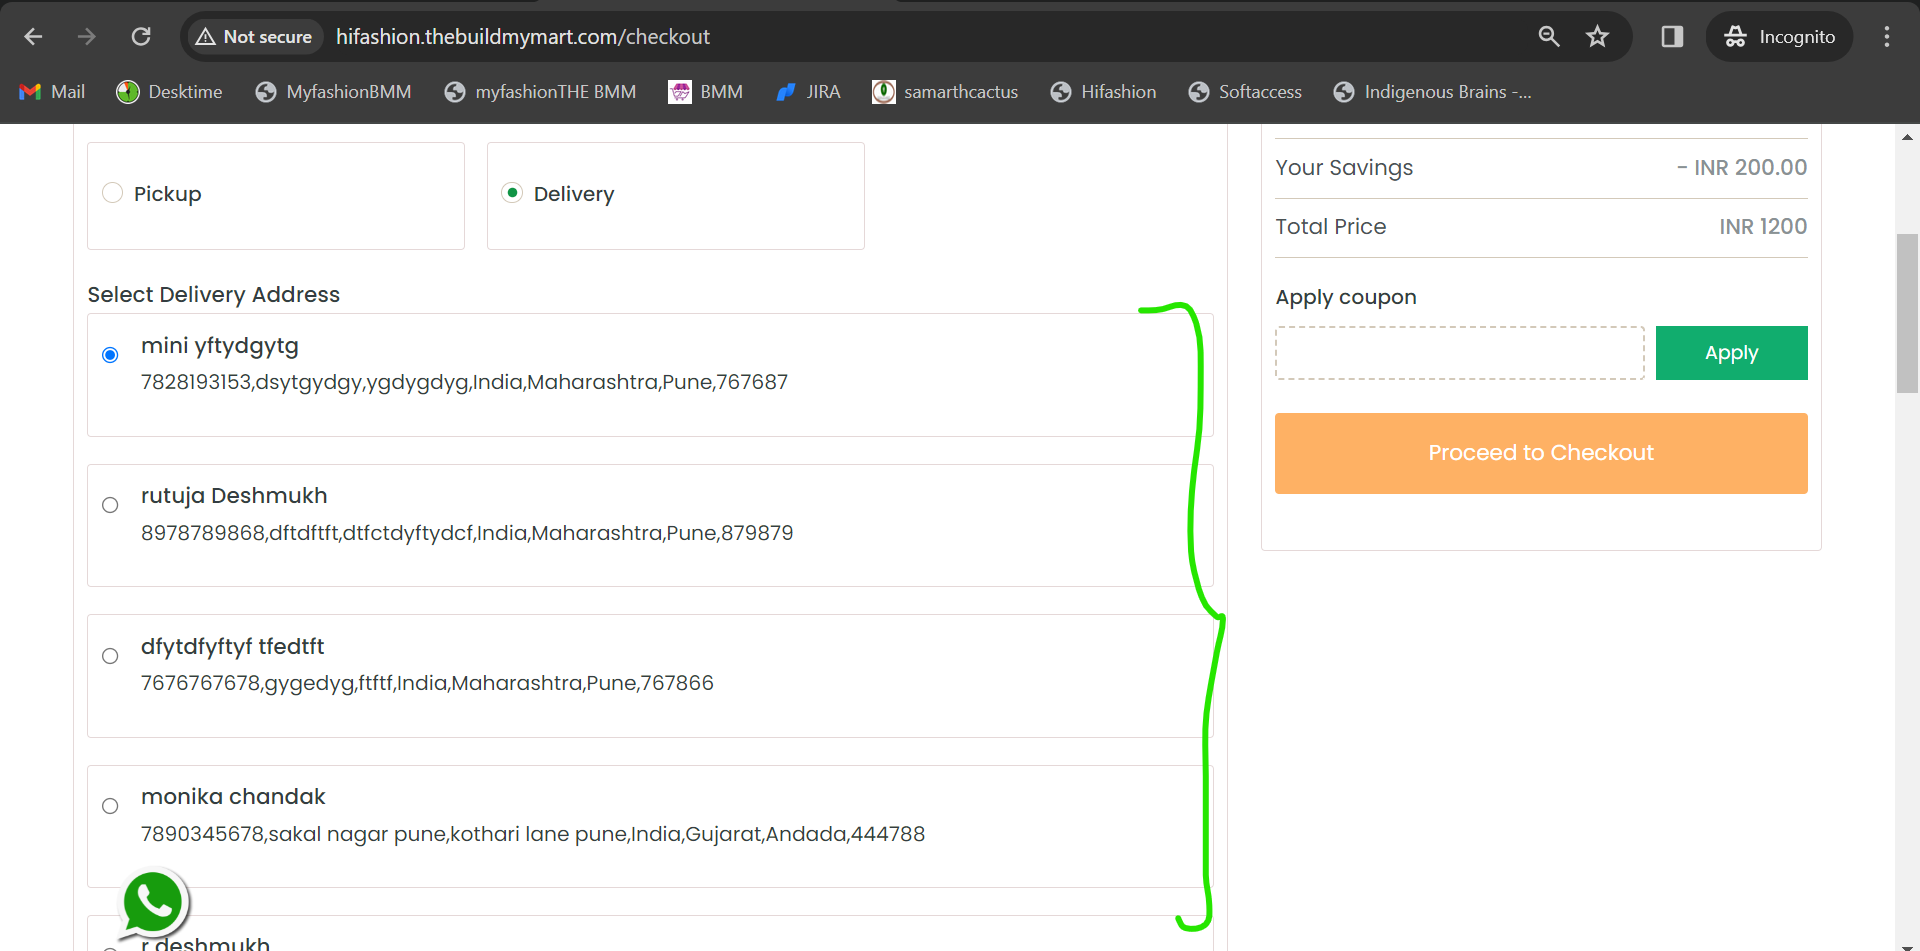Click the address line ending 444788
This screenshot has height=951, width=1920.
tap(533, 834)
